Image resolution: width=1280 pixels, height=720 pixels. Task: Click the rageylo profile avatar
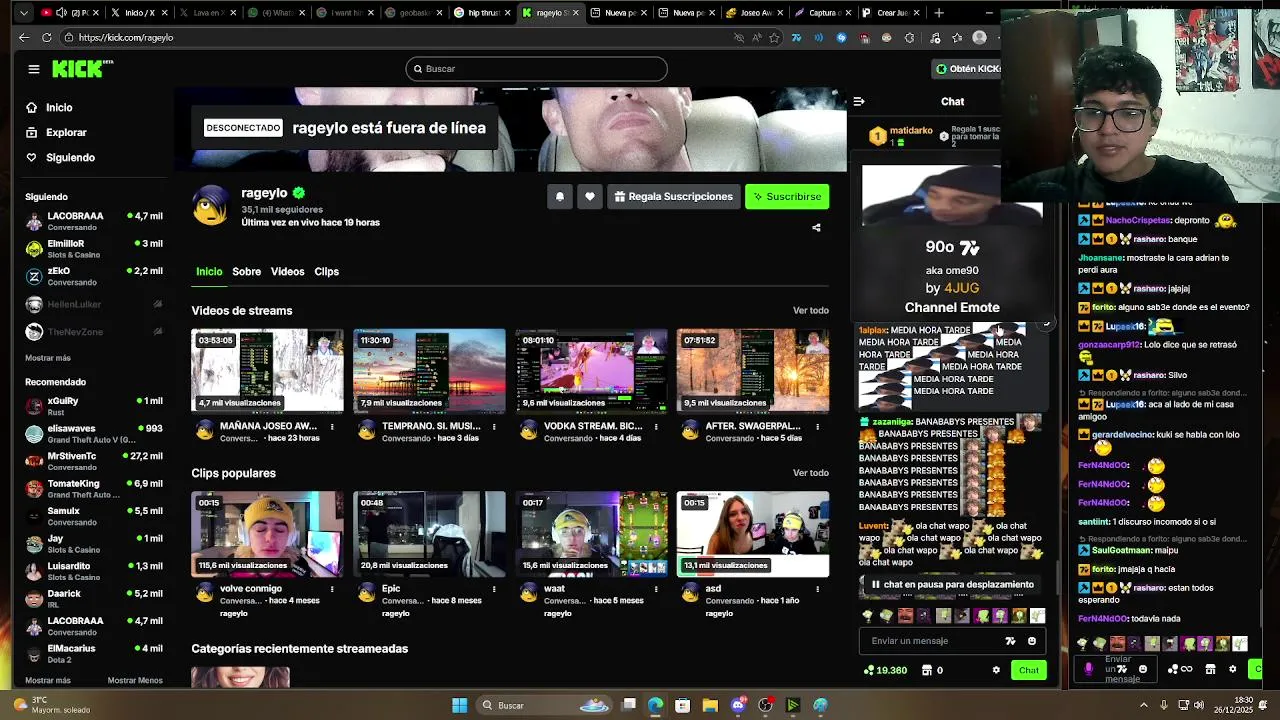[210, 205]
